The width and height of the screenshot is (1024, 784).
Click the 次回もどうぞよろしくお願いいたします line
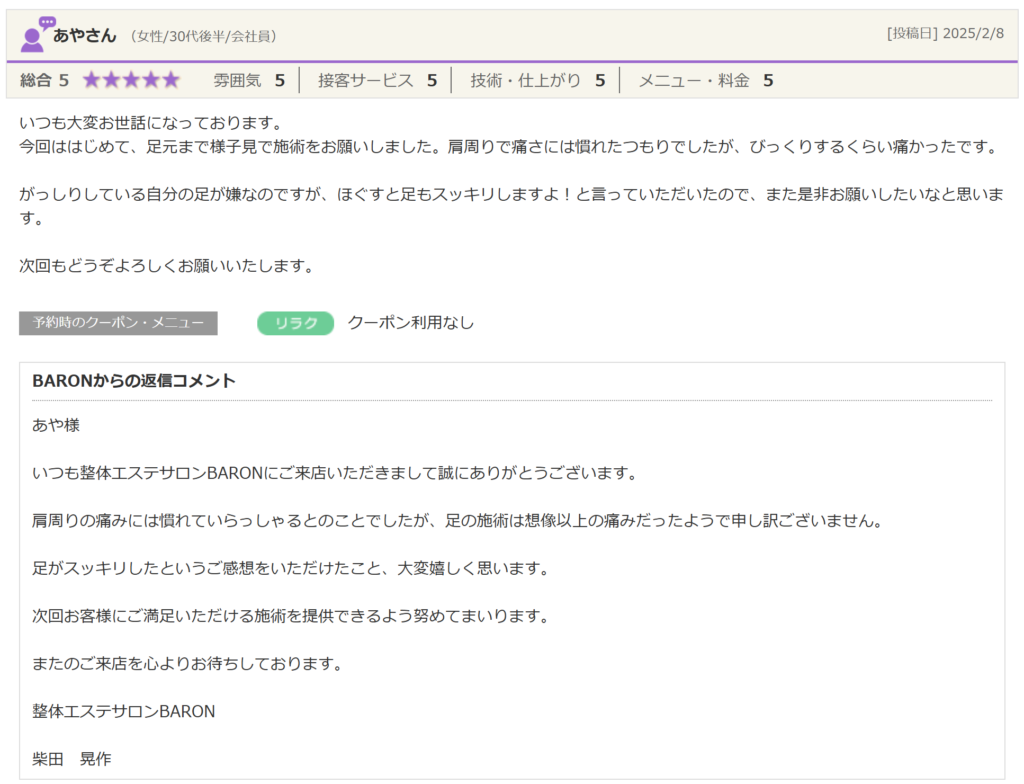167,266
